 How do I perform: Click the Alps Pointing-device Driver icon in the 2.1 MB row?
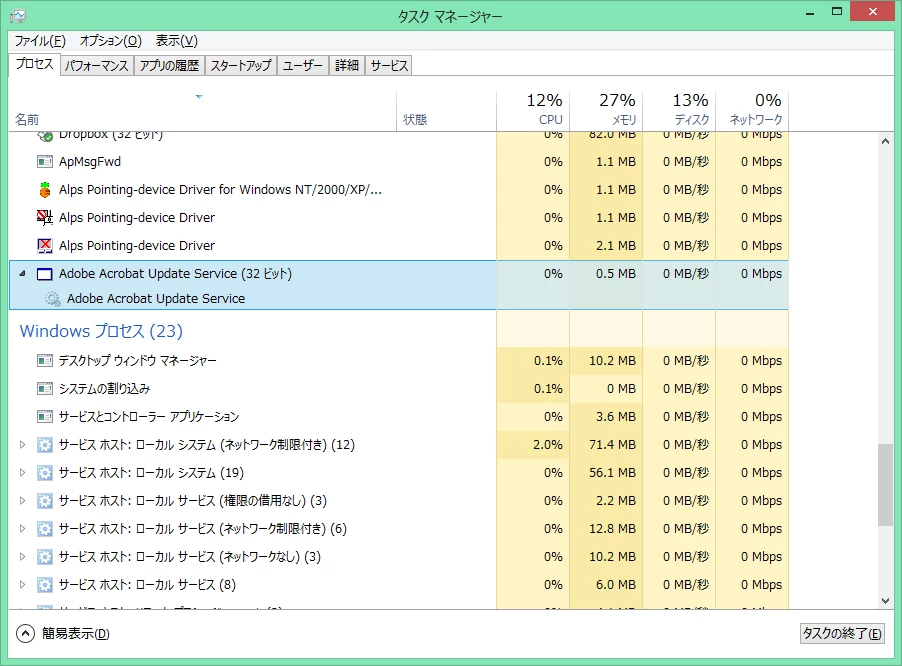(x=45, y=246)
